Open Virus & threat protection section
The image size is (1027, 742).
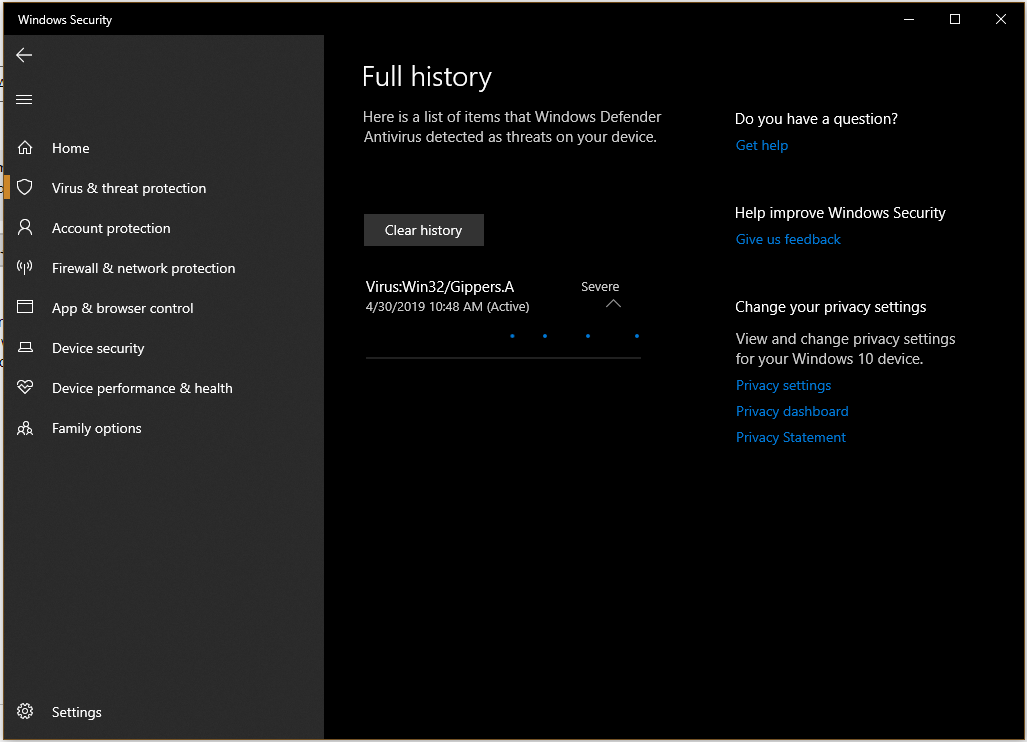(129, 188)
